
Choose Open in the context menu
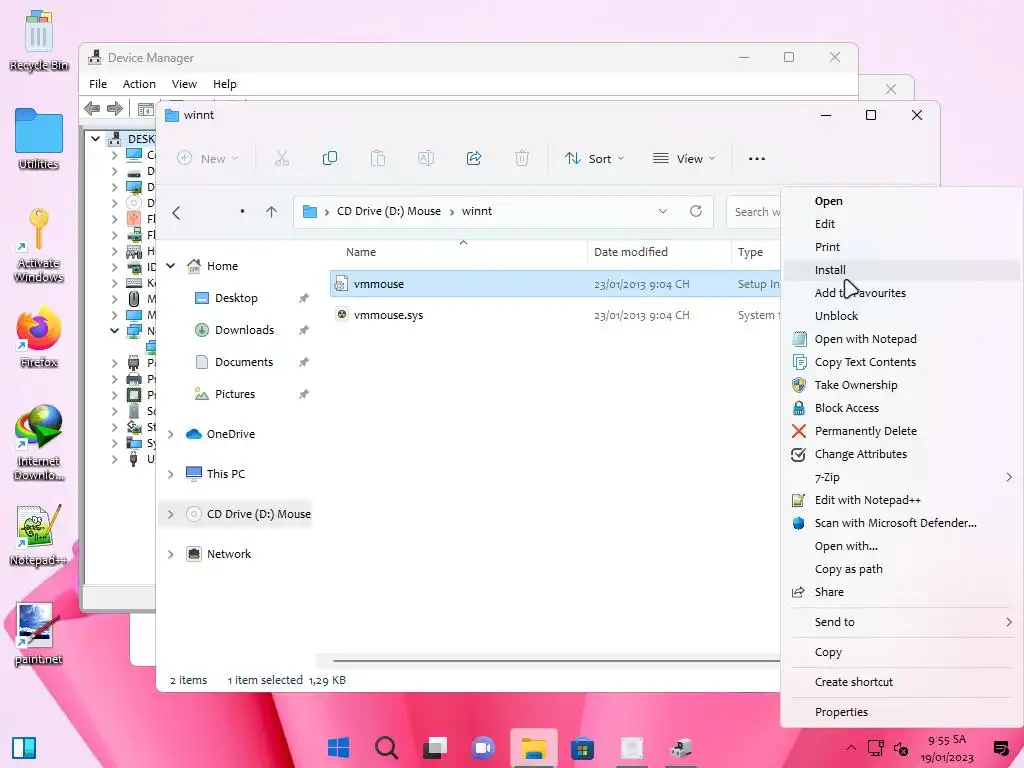click(902, 201)
